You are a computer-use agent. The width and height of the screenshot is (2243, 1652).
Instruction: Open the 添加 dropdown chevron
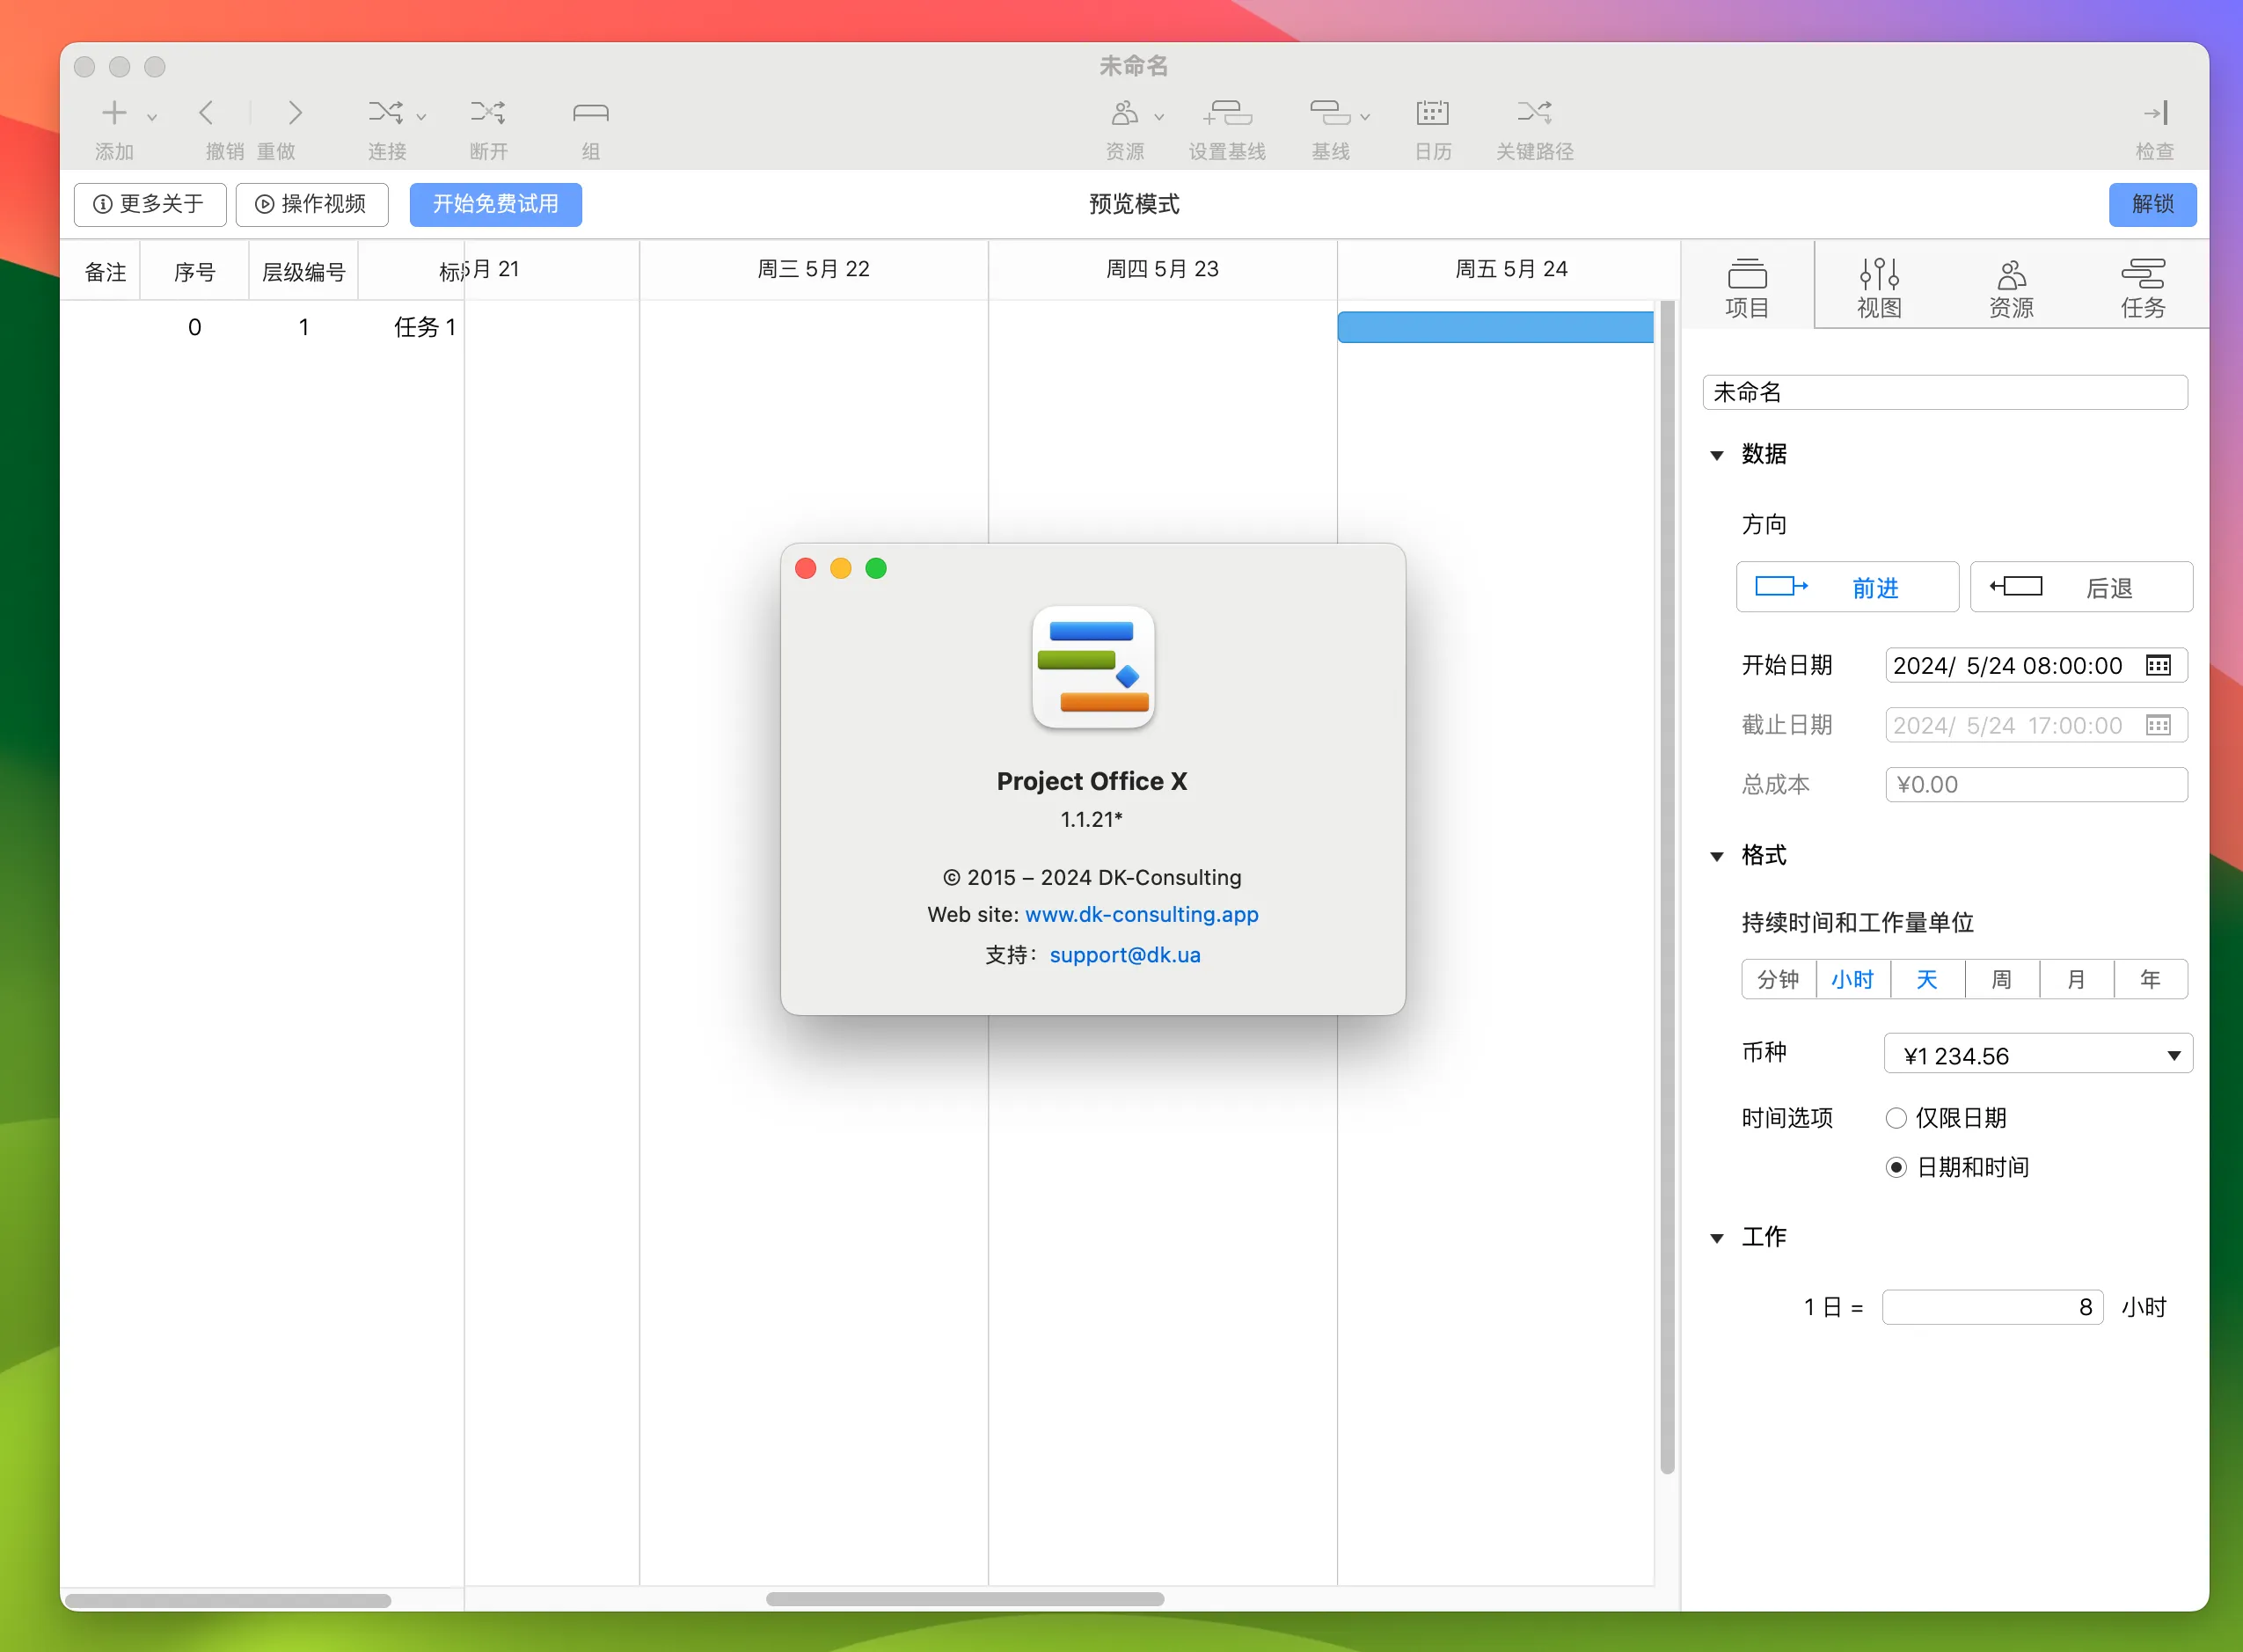click(152, 117)
